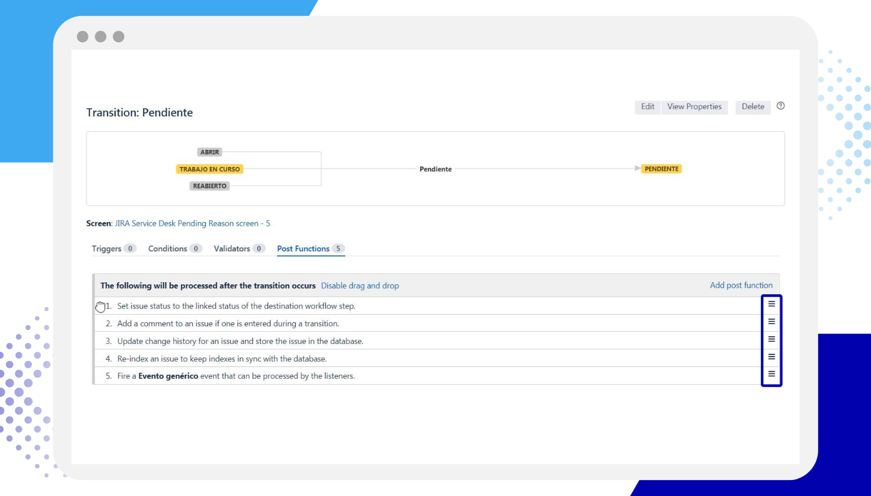Click the Add post function link
The image size is (871, 496).
741,285
